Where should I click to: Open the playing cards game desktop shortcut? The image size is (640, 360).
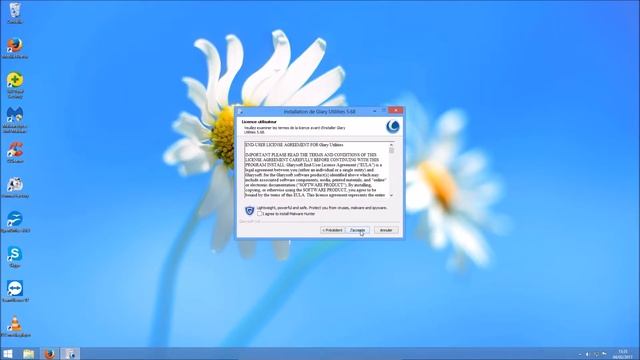click(15, 187)
